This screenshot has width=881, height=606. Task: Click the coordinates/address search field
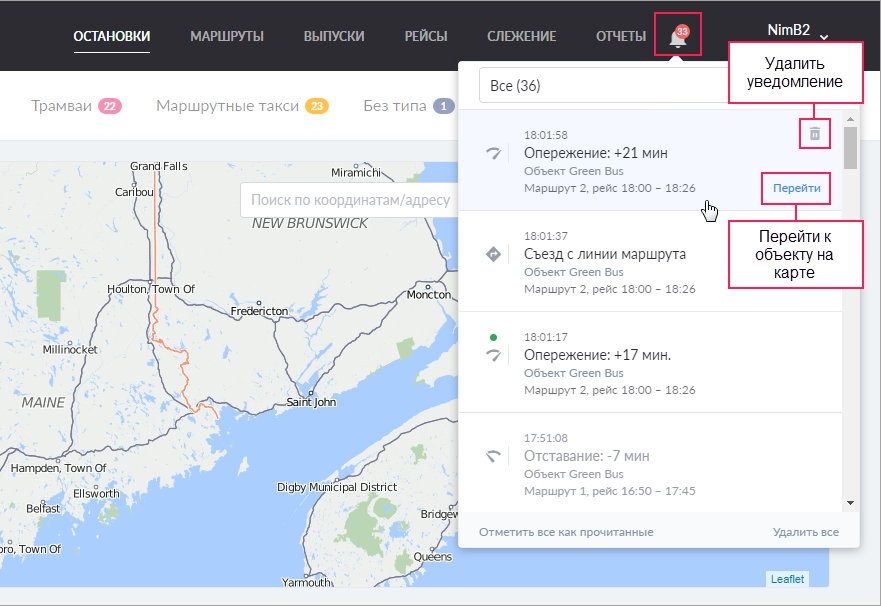click(350, 200)
